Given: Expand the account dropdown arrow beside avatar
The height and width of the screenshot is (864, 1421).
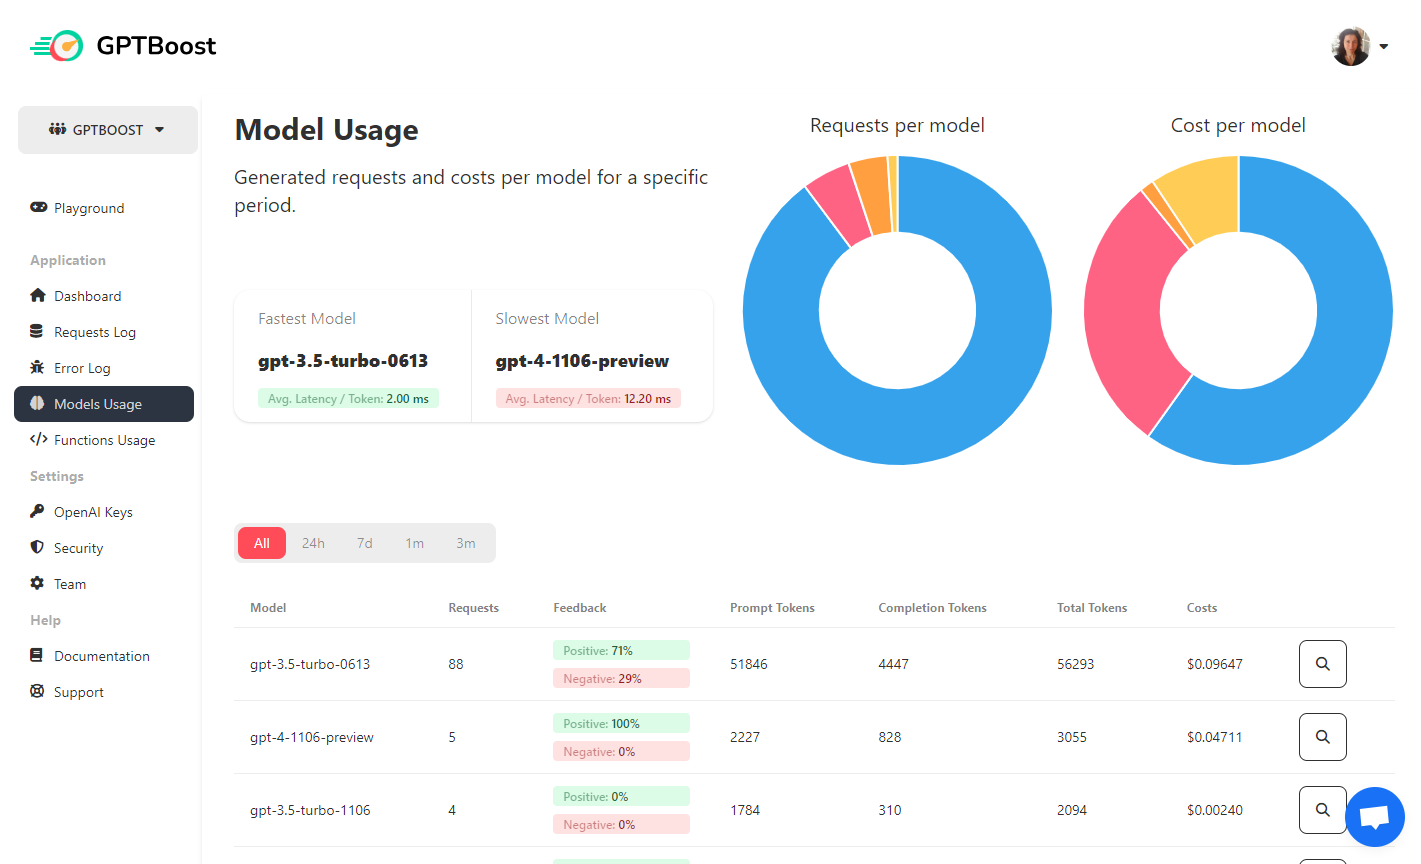Looking at the screenshot, I should (1384, 46).
